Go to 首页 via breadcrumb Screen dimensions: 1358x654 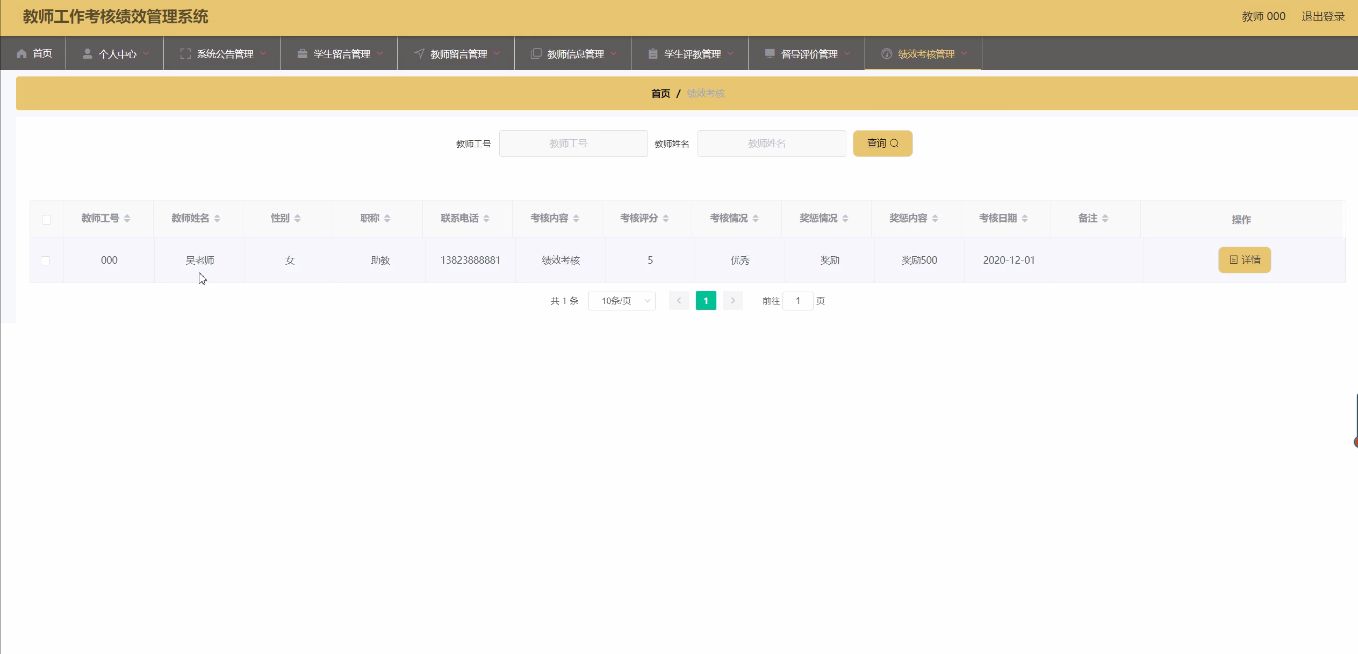tap(661, 93)
